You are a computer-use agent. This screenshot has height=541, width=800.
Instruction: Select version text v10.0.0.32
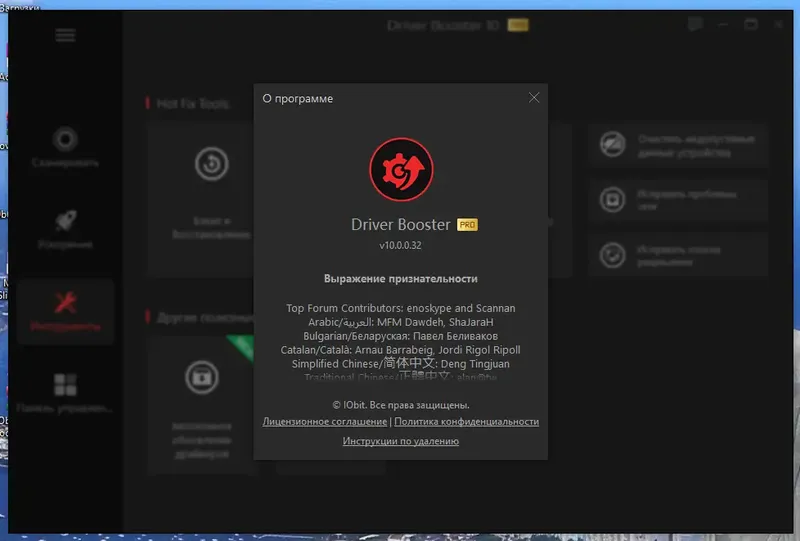pos(401,245)
